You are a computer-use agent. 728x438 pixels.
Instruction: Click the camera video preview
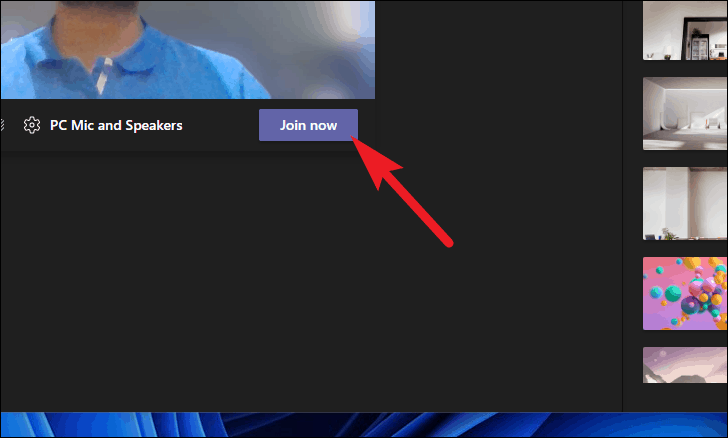tap(188, 49)
